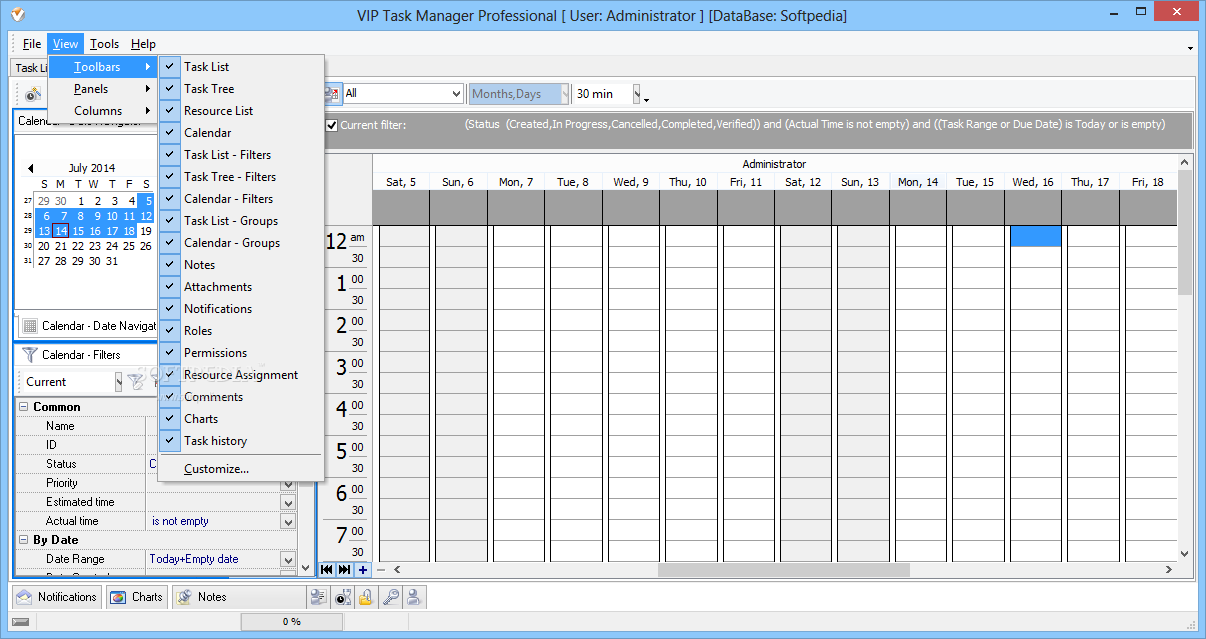Switch to the Charts bottom tab

tap(137, 597)
